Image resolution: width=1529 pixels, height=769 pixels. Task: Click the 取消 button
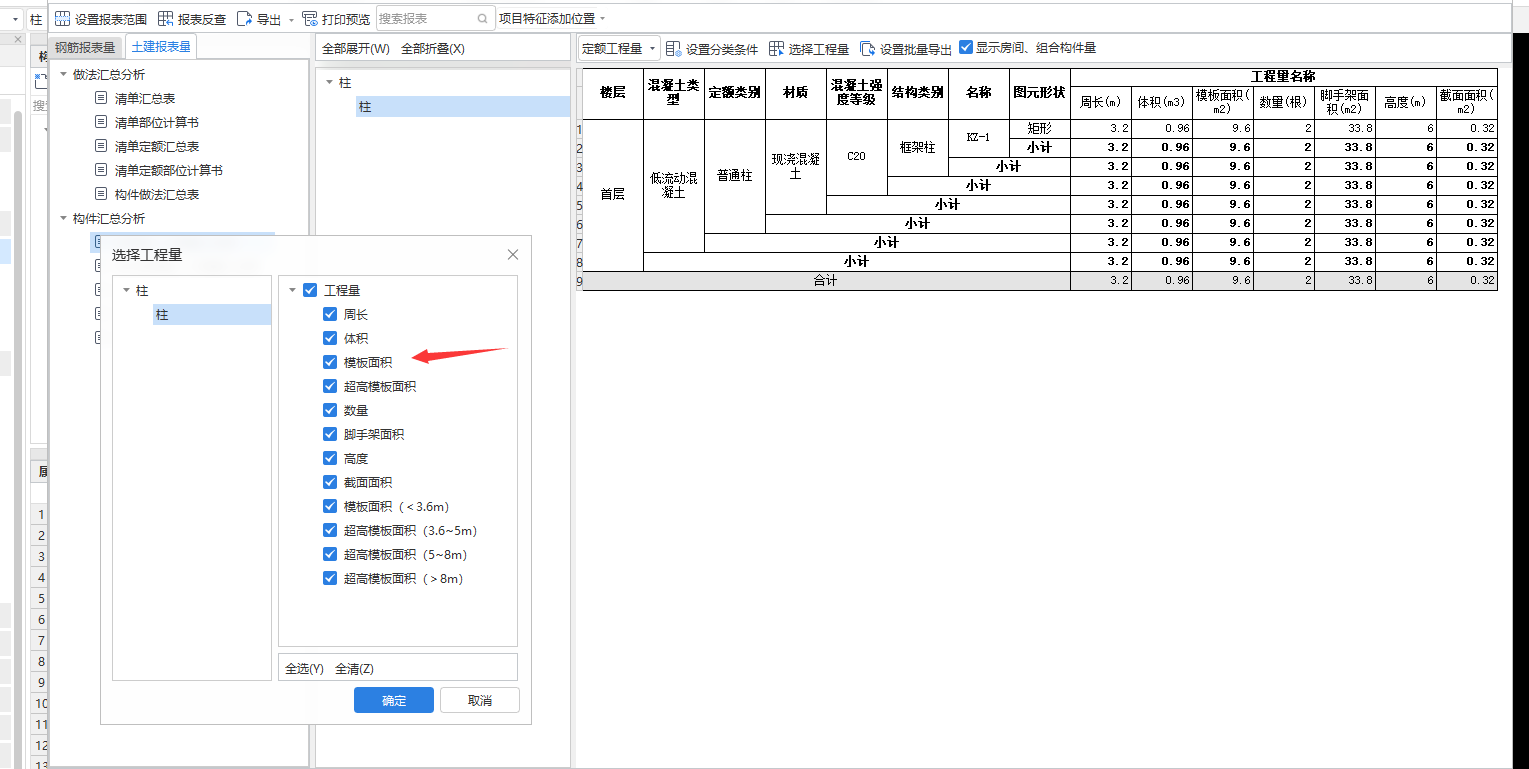(480, 700)
